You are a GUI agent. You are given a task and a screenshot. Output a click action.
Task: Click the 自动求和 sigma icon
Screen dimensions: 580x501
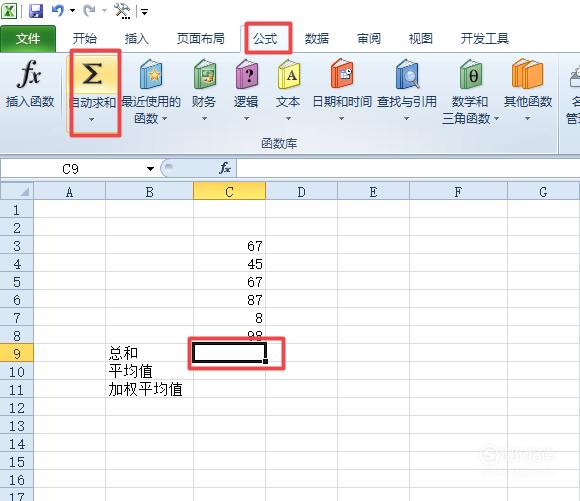(92, 74)
